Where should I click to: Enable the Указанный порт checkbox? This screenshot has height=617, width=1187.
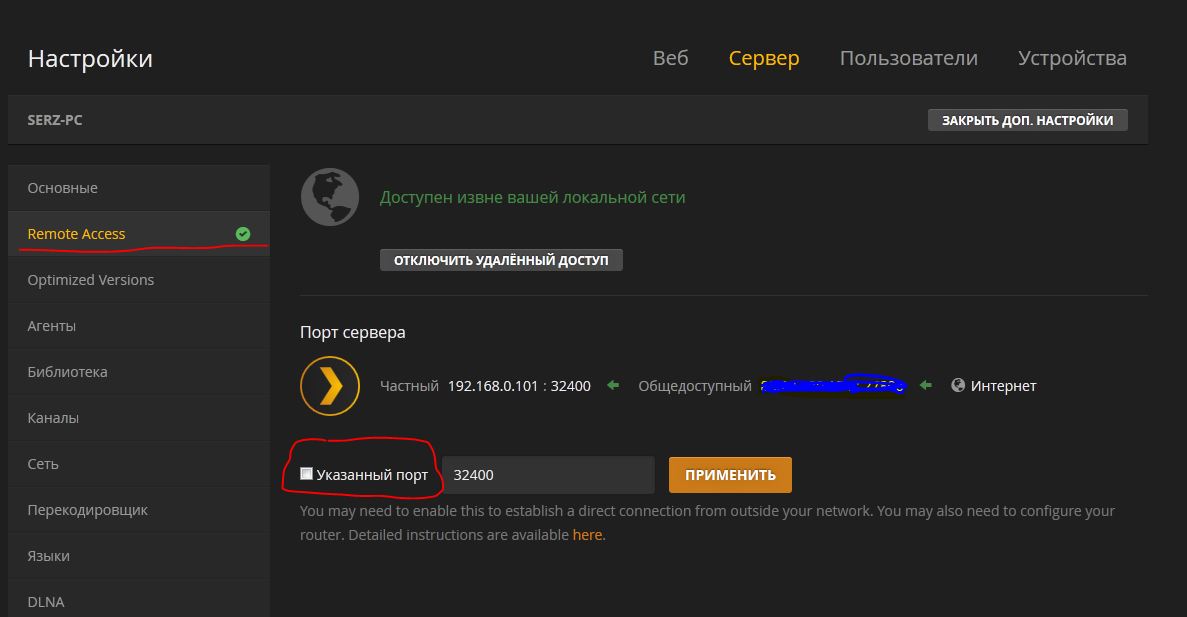coord(307,474)
